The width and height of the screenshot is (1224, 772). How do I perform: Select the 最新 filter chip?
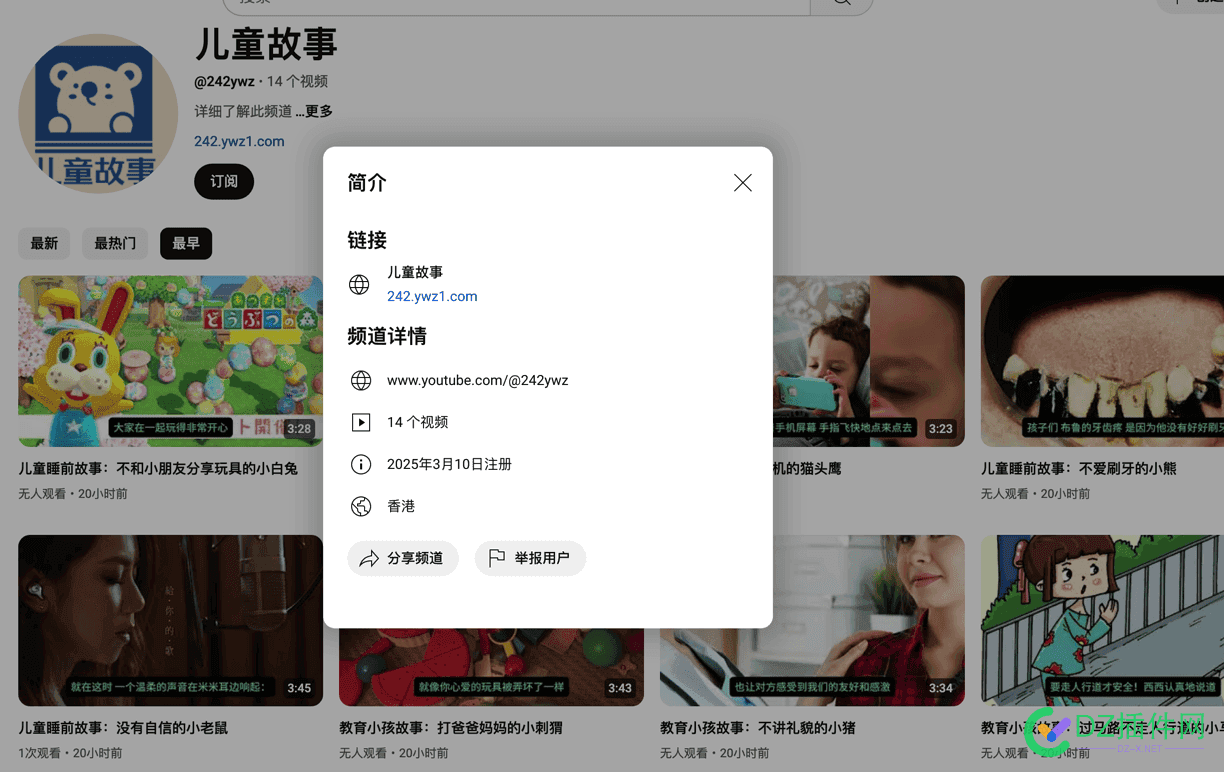[x=44, y=243]
